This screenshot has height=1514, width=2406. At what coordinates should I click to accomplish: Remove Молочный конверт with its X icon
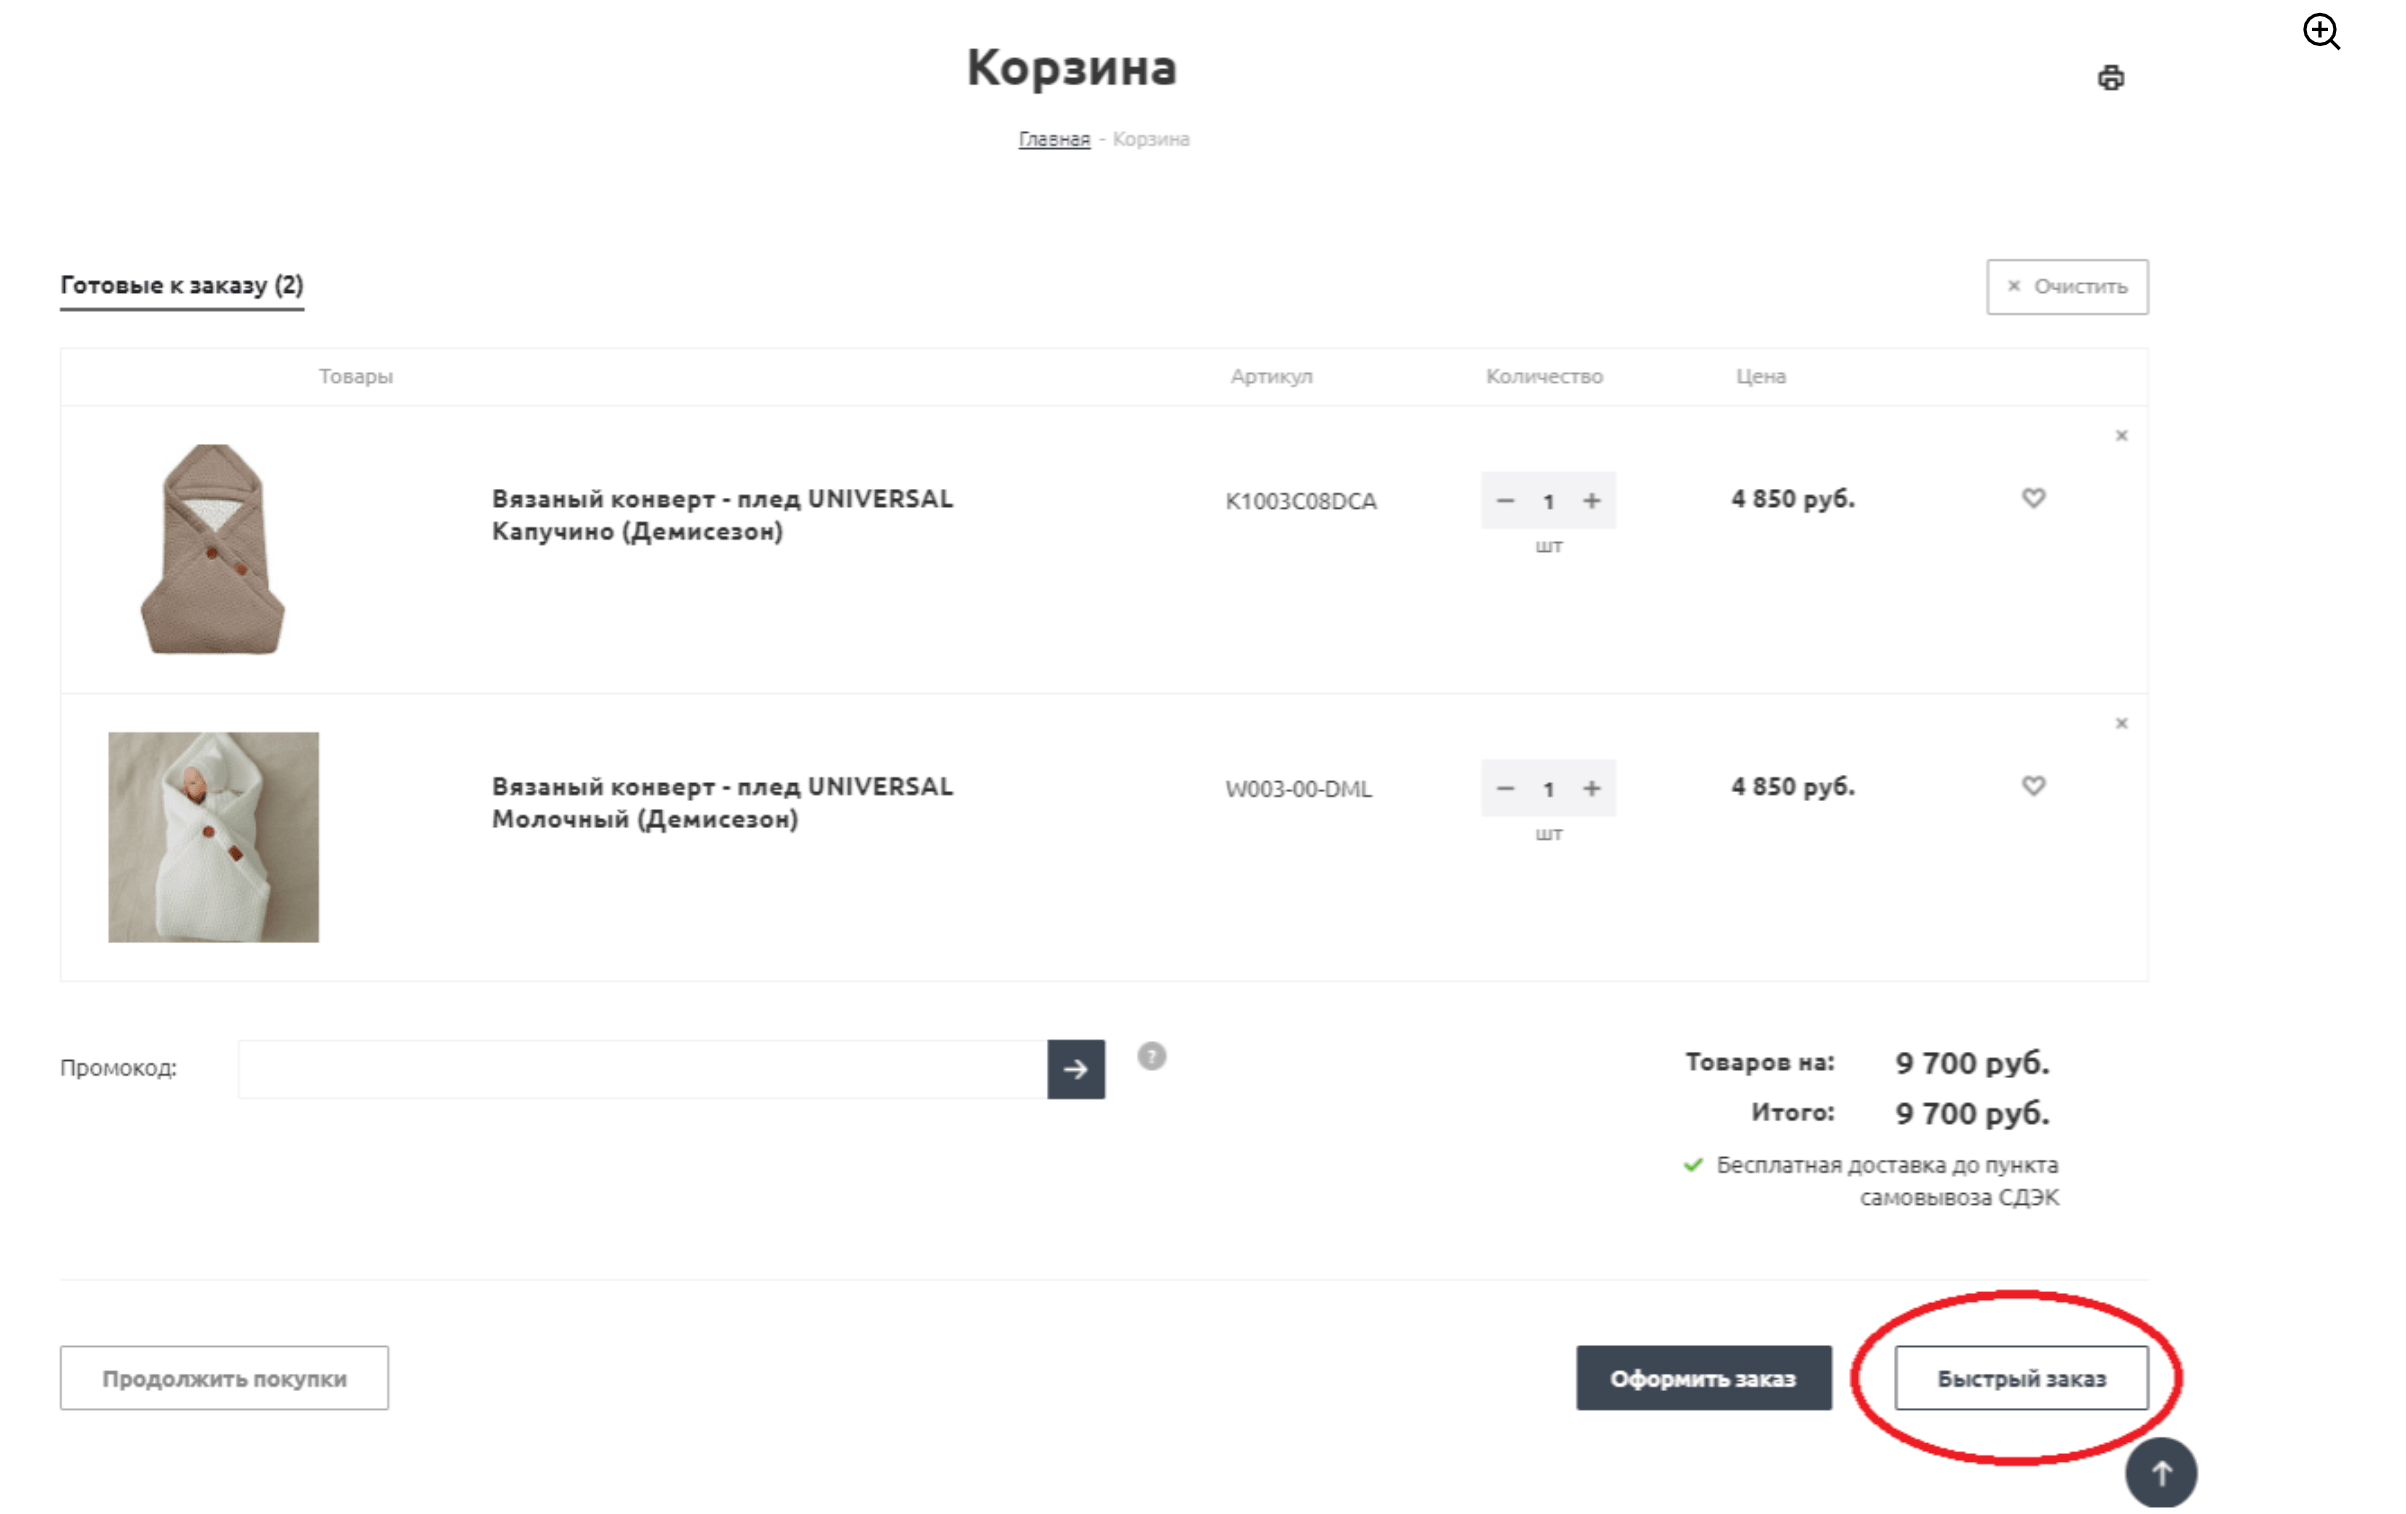tap(2121, 723)
